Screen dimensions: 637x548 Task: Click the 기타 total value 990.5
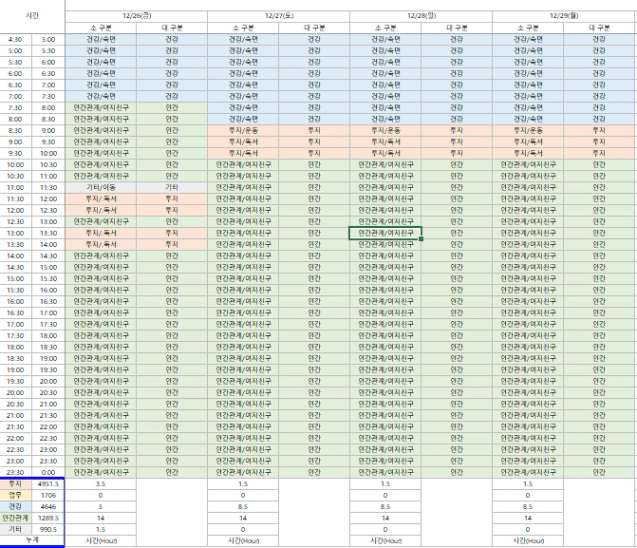49,529
